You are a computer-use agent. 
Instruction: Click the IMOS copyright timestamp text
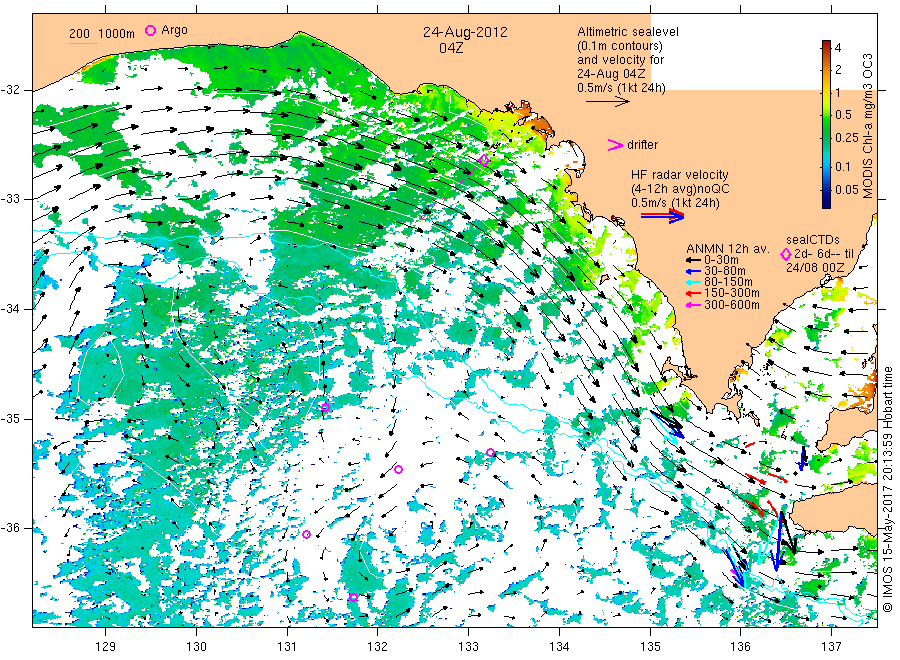click(x=887, y=489)
